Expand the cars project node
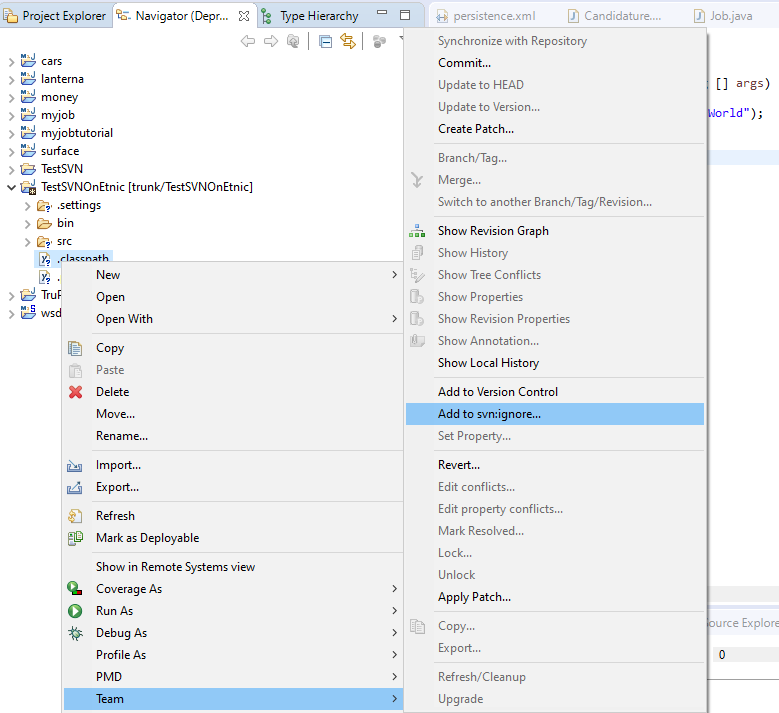Screen dimensions: 779x713 [11, 61]
